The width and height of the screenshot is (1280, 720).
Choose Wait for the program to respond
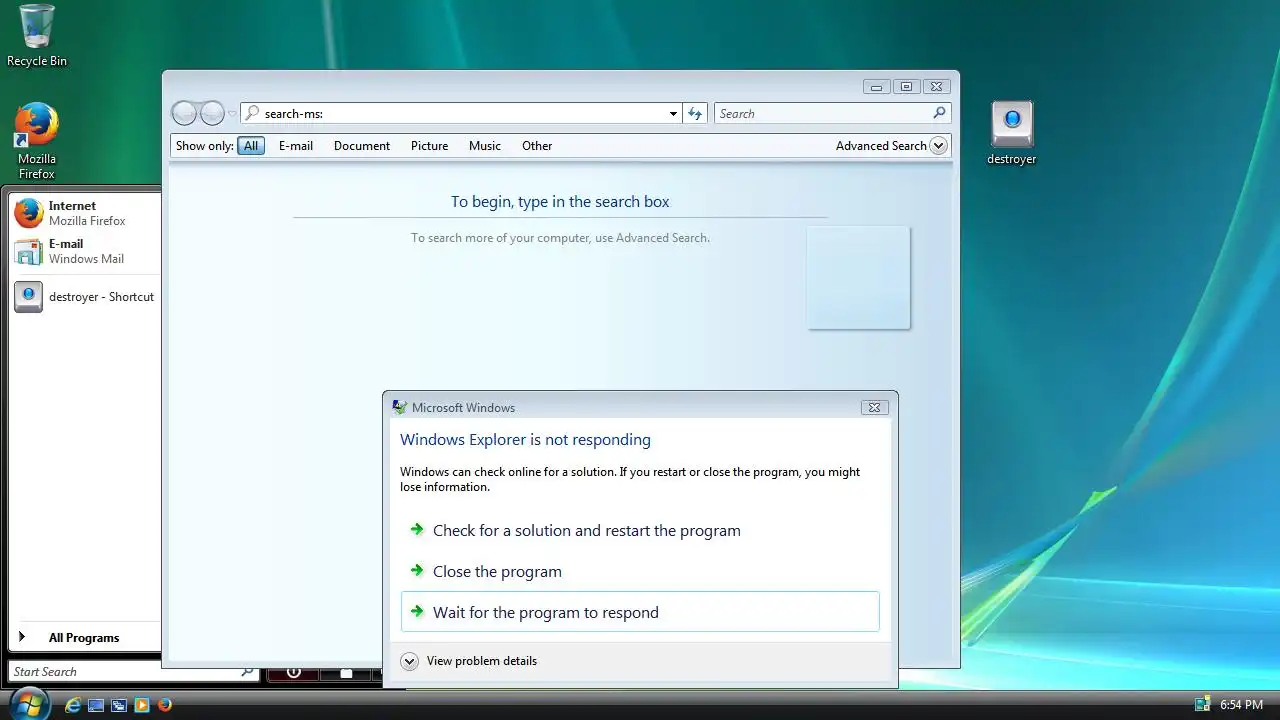point(640,612)
